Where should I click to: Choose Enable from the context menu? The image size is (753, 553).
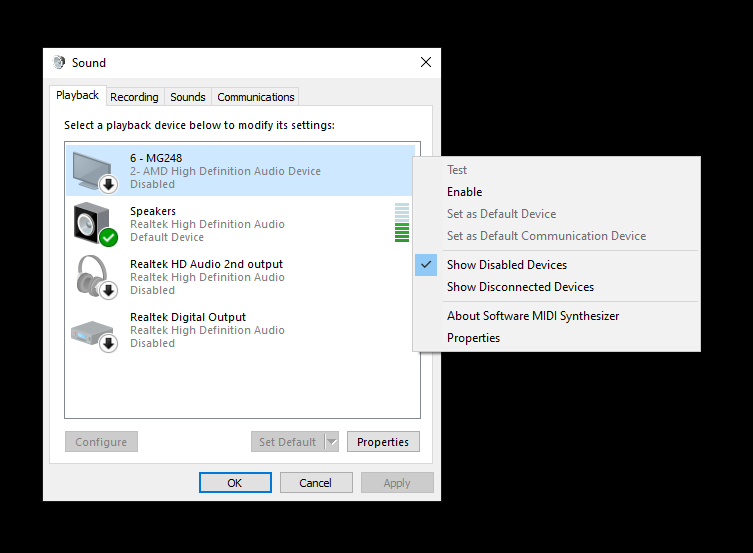coord(464,192)
